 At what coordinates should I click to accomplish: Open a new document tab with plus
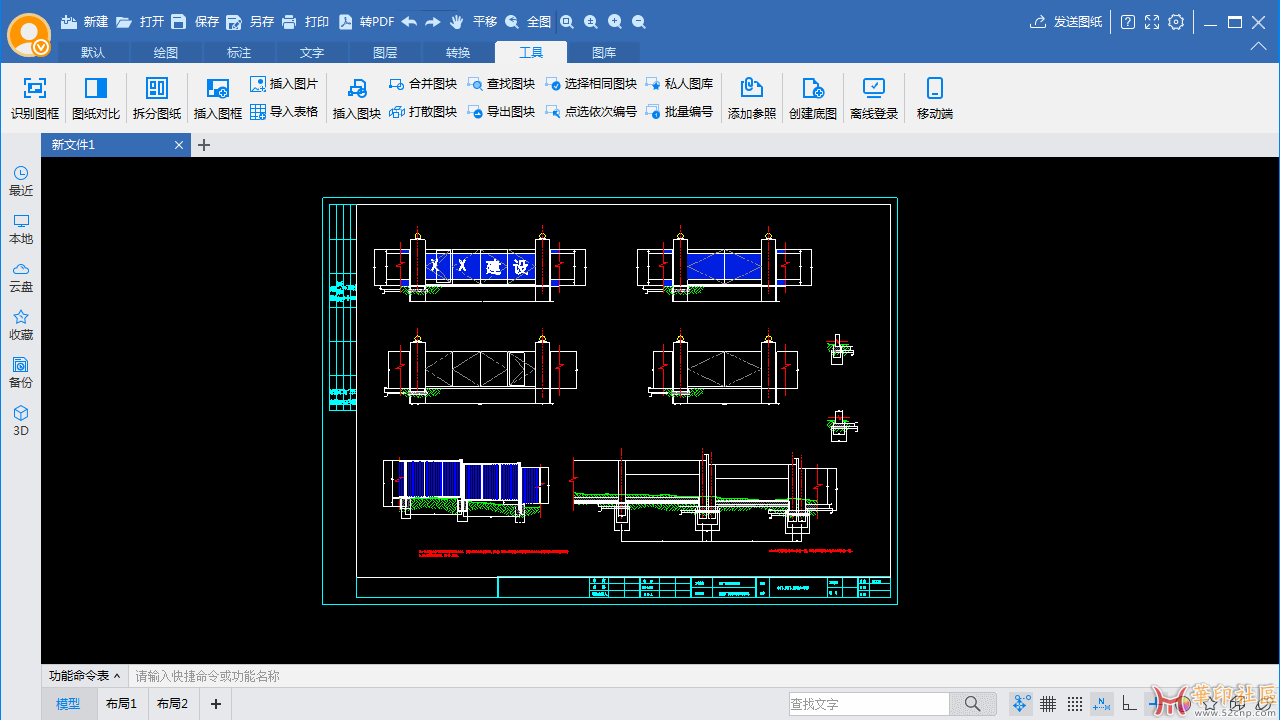(x=204, y=145)
